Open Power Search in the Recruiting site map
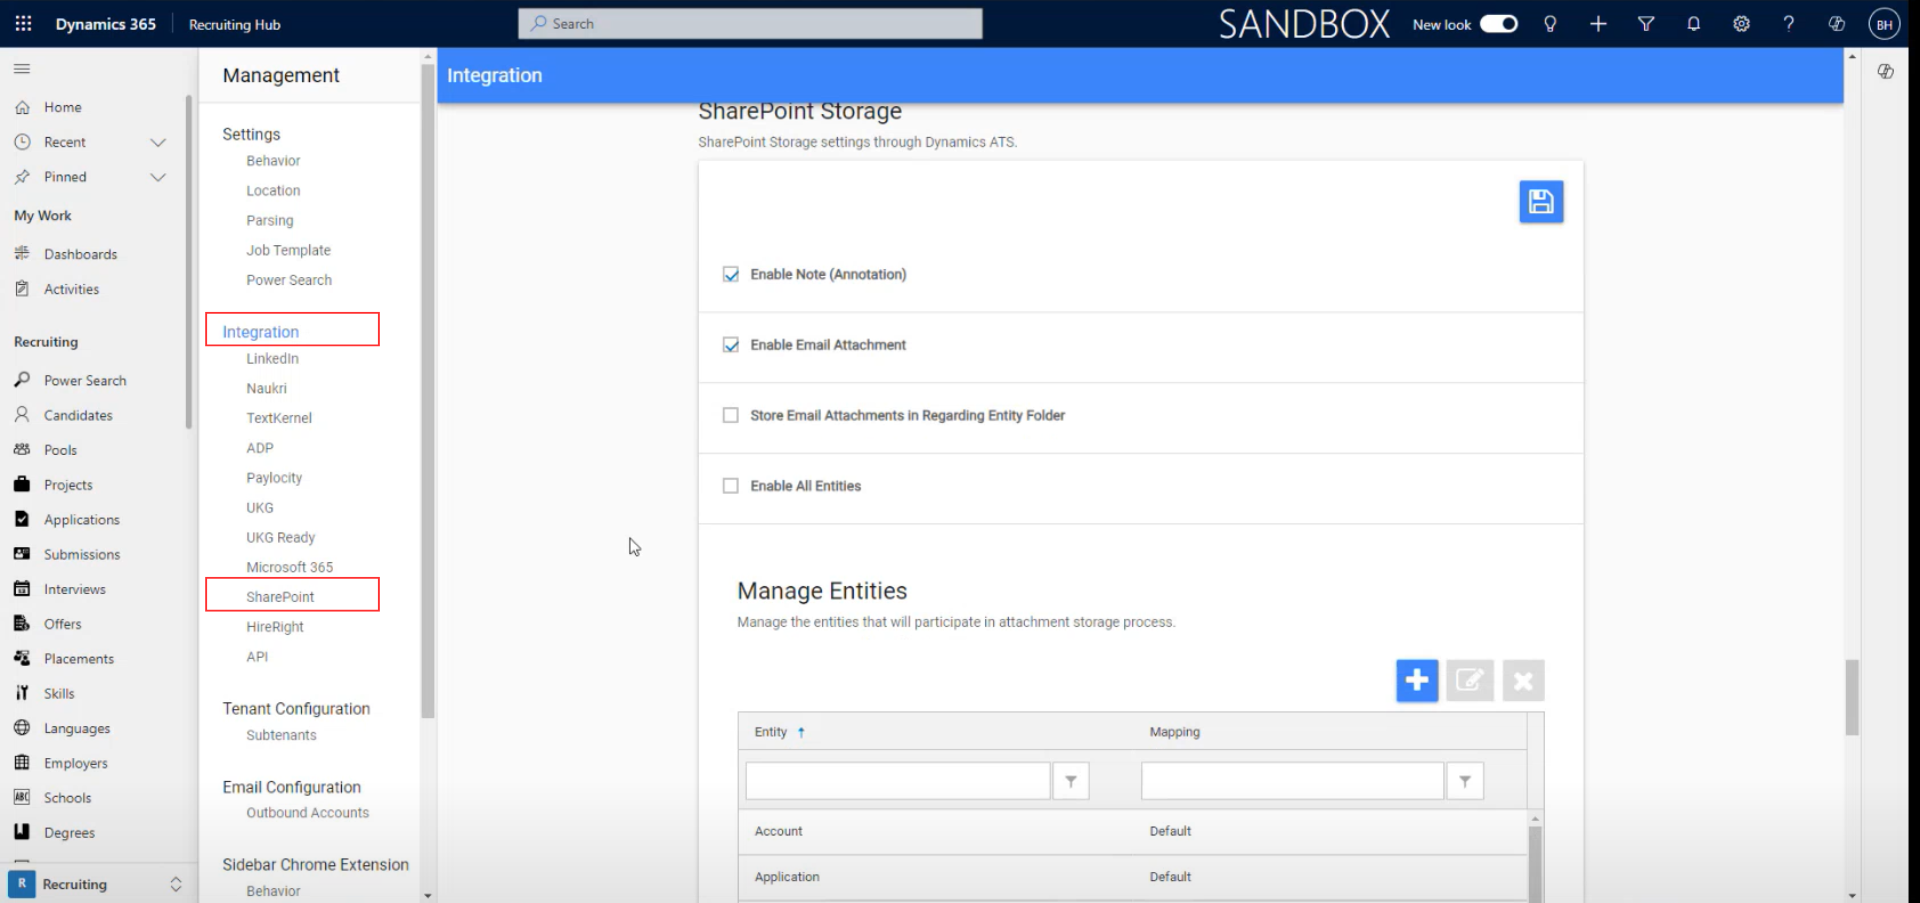The height and width of the screenshot is (903, 1920). (x=85, y=381)
